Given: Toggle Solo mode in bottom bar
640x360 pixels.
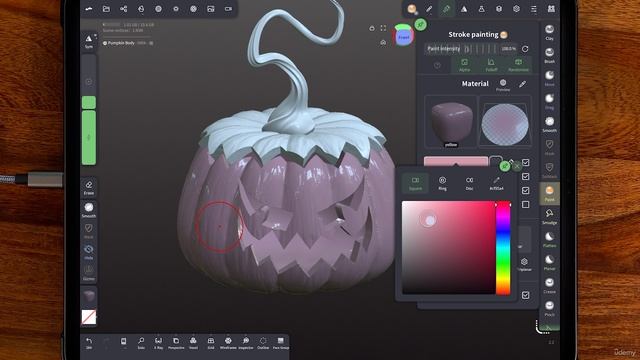Looking at the screenshot, I should click(141, 343).
